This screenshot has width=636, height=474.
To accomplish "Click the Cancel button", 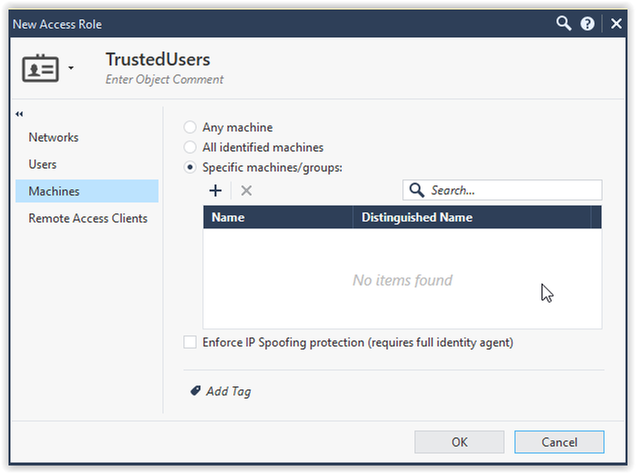I will tap(559, 442).
